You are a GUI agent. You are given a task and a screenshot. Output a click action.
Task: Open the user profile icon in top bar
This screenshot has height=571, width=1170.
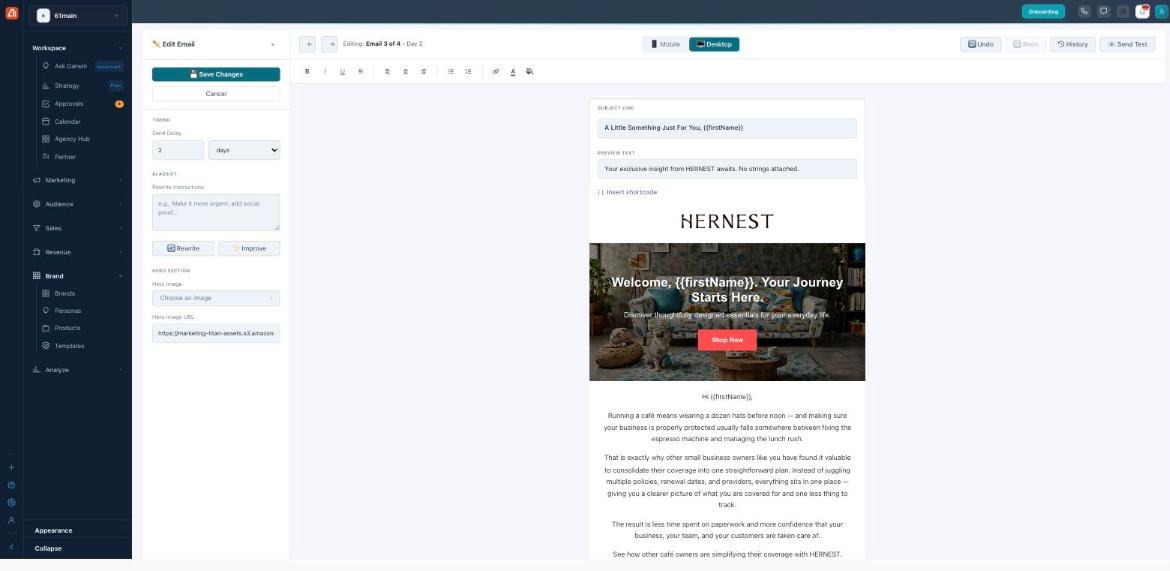tap(1160, 11)
